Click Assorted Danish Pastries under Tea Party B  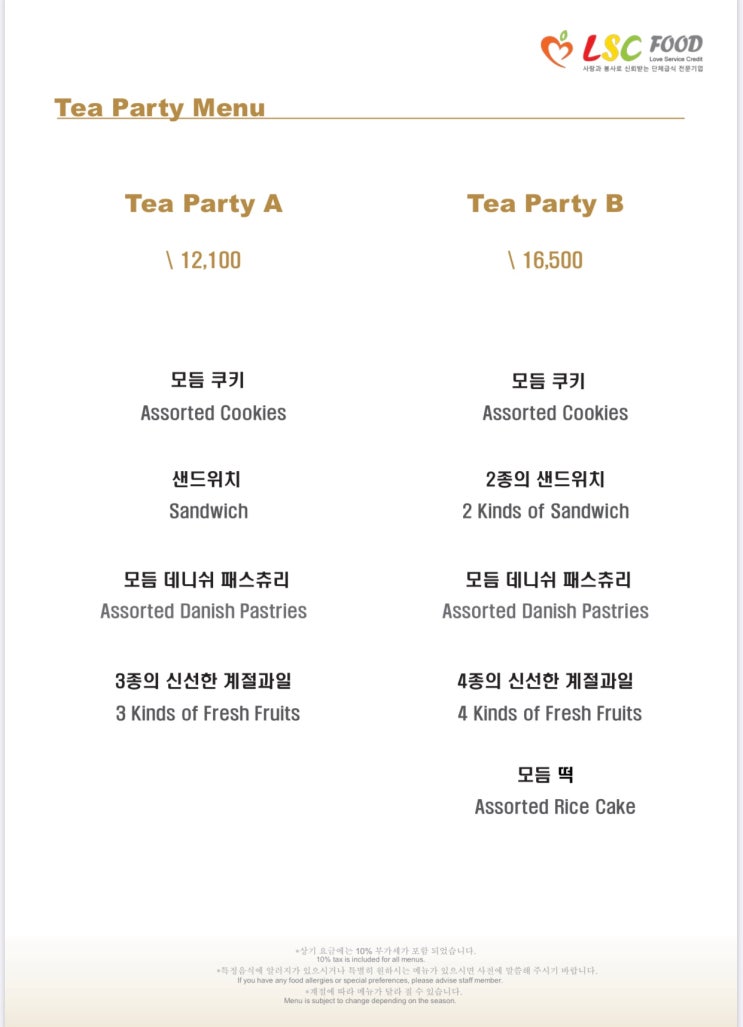(x=545, y=610)
